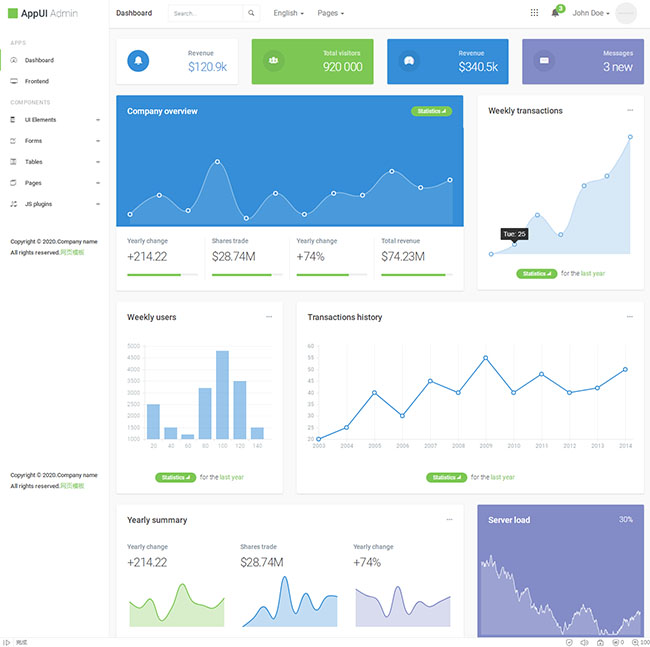Open the English language dropdown
Viewport: 650px width, 647px height.
coord(288,13)
